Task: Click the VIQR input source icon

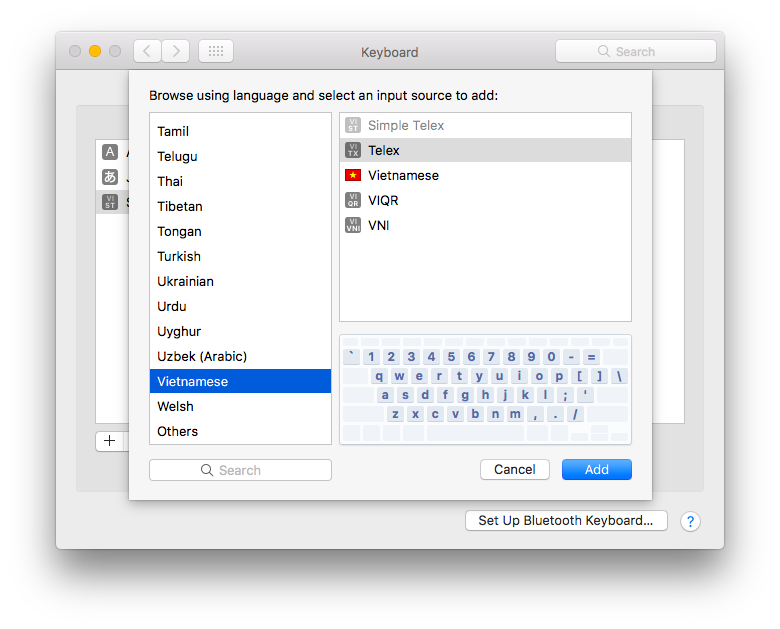Action: coord(353,200)
